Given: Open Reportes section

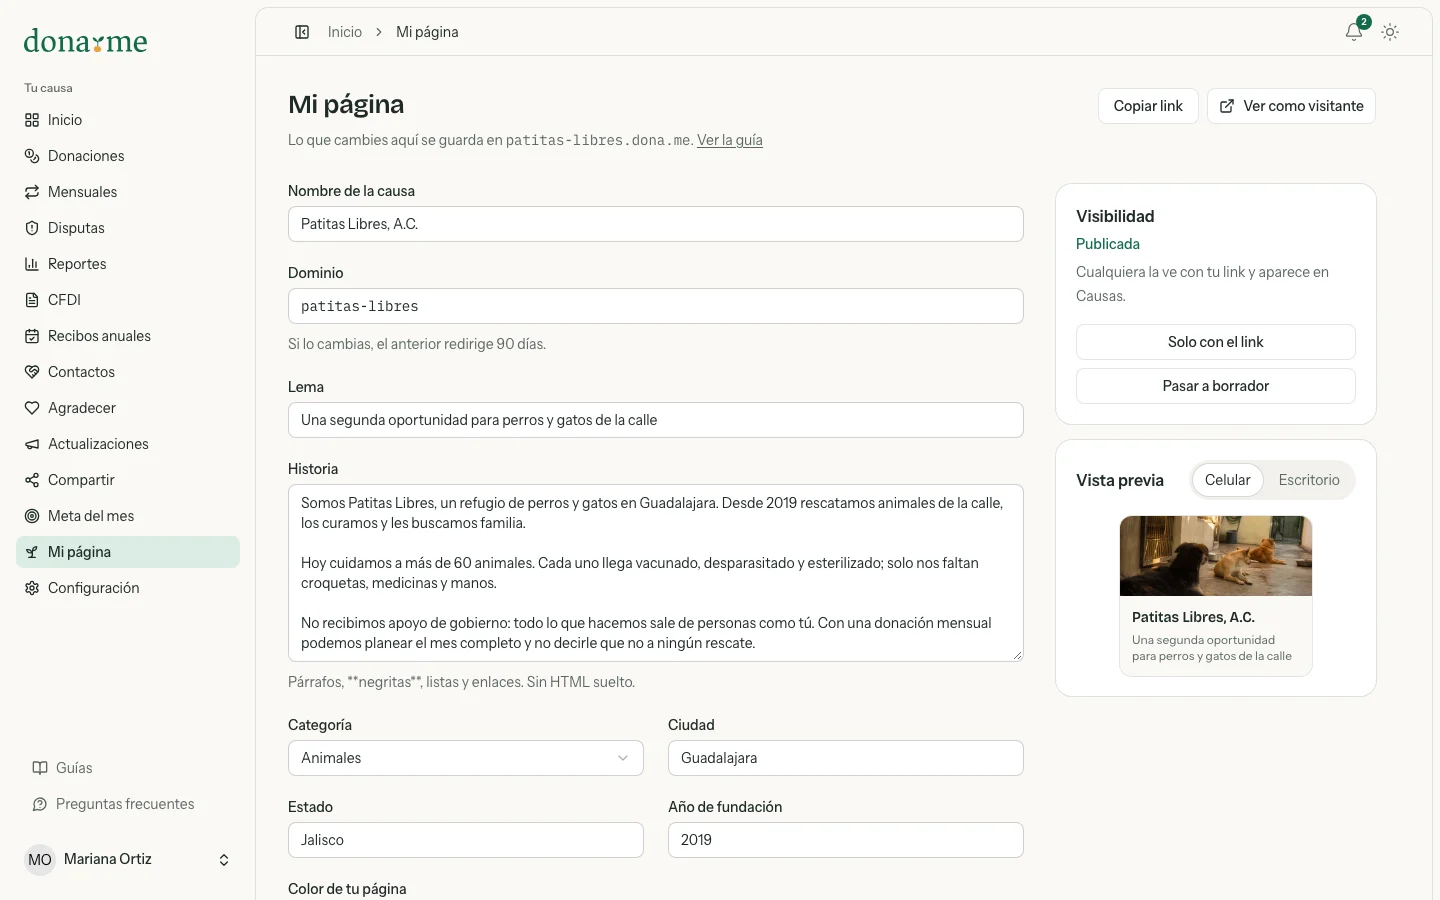Looking at the screenshot, I should [128, 264].
